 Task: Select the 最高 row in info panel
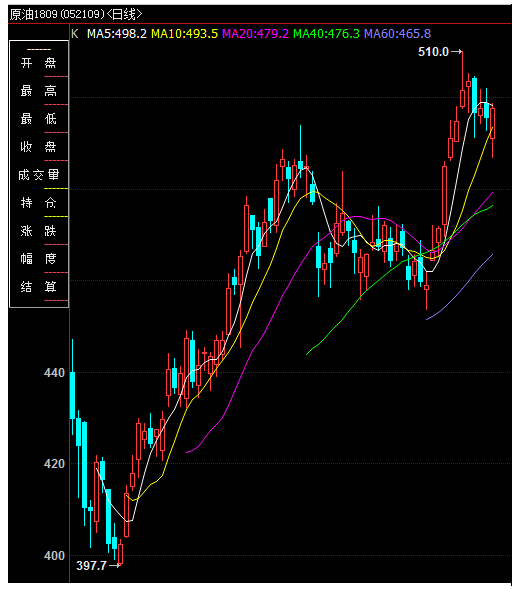[39, 91]
